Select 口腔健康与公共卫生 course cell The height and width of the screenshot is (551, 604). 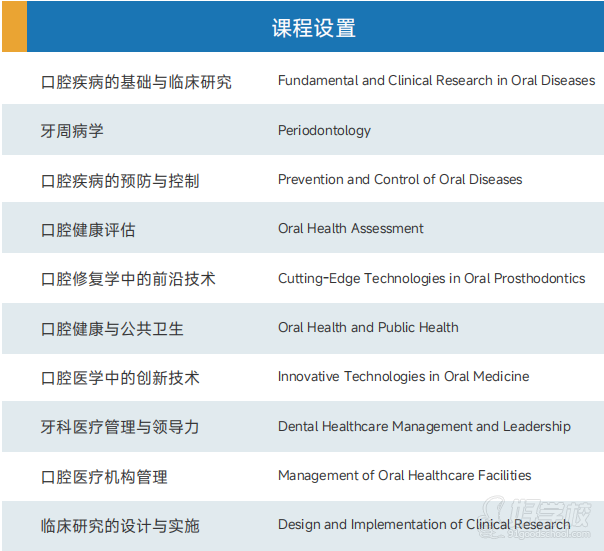[x=112, y=329]
